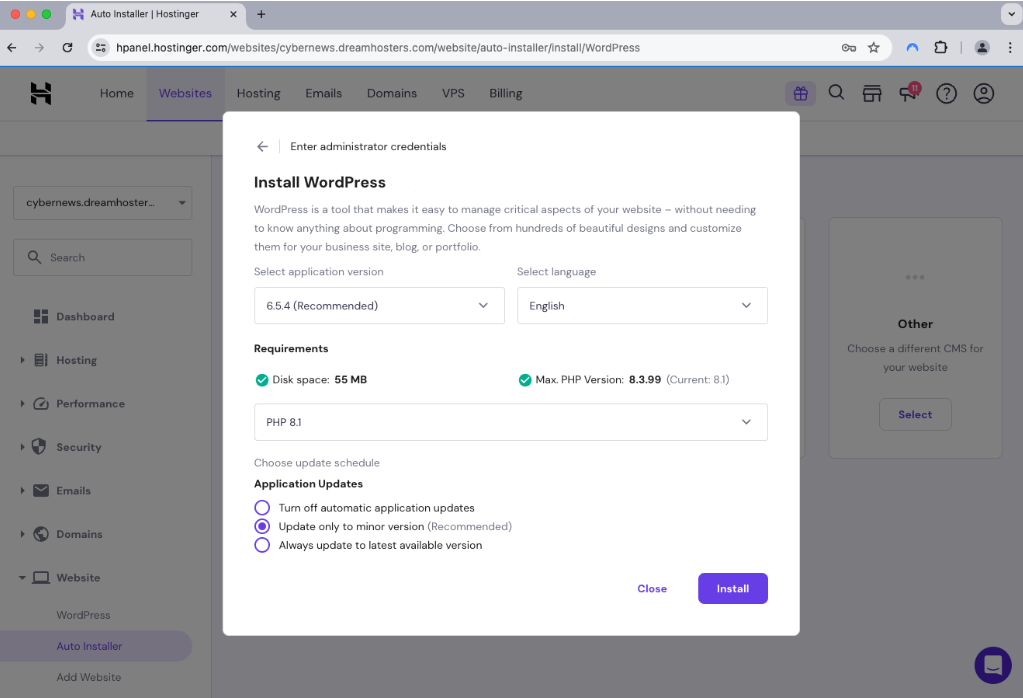
Task: Open the account profile icon in header
Action: click(983, 93)
